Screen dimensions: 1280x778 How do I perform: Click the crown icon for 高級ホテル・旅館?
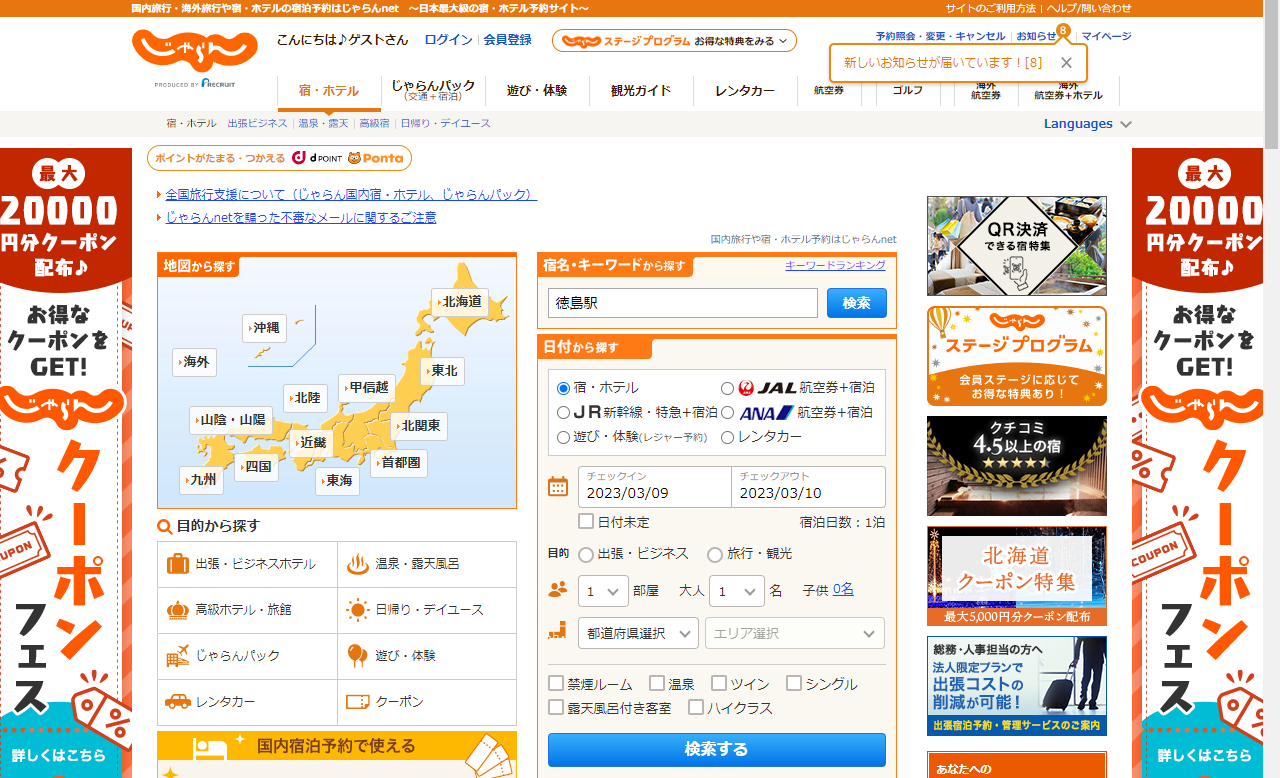[x=178, y=610]
